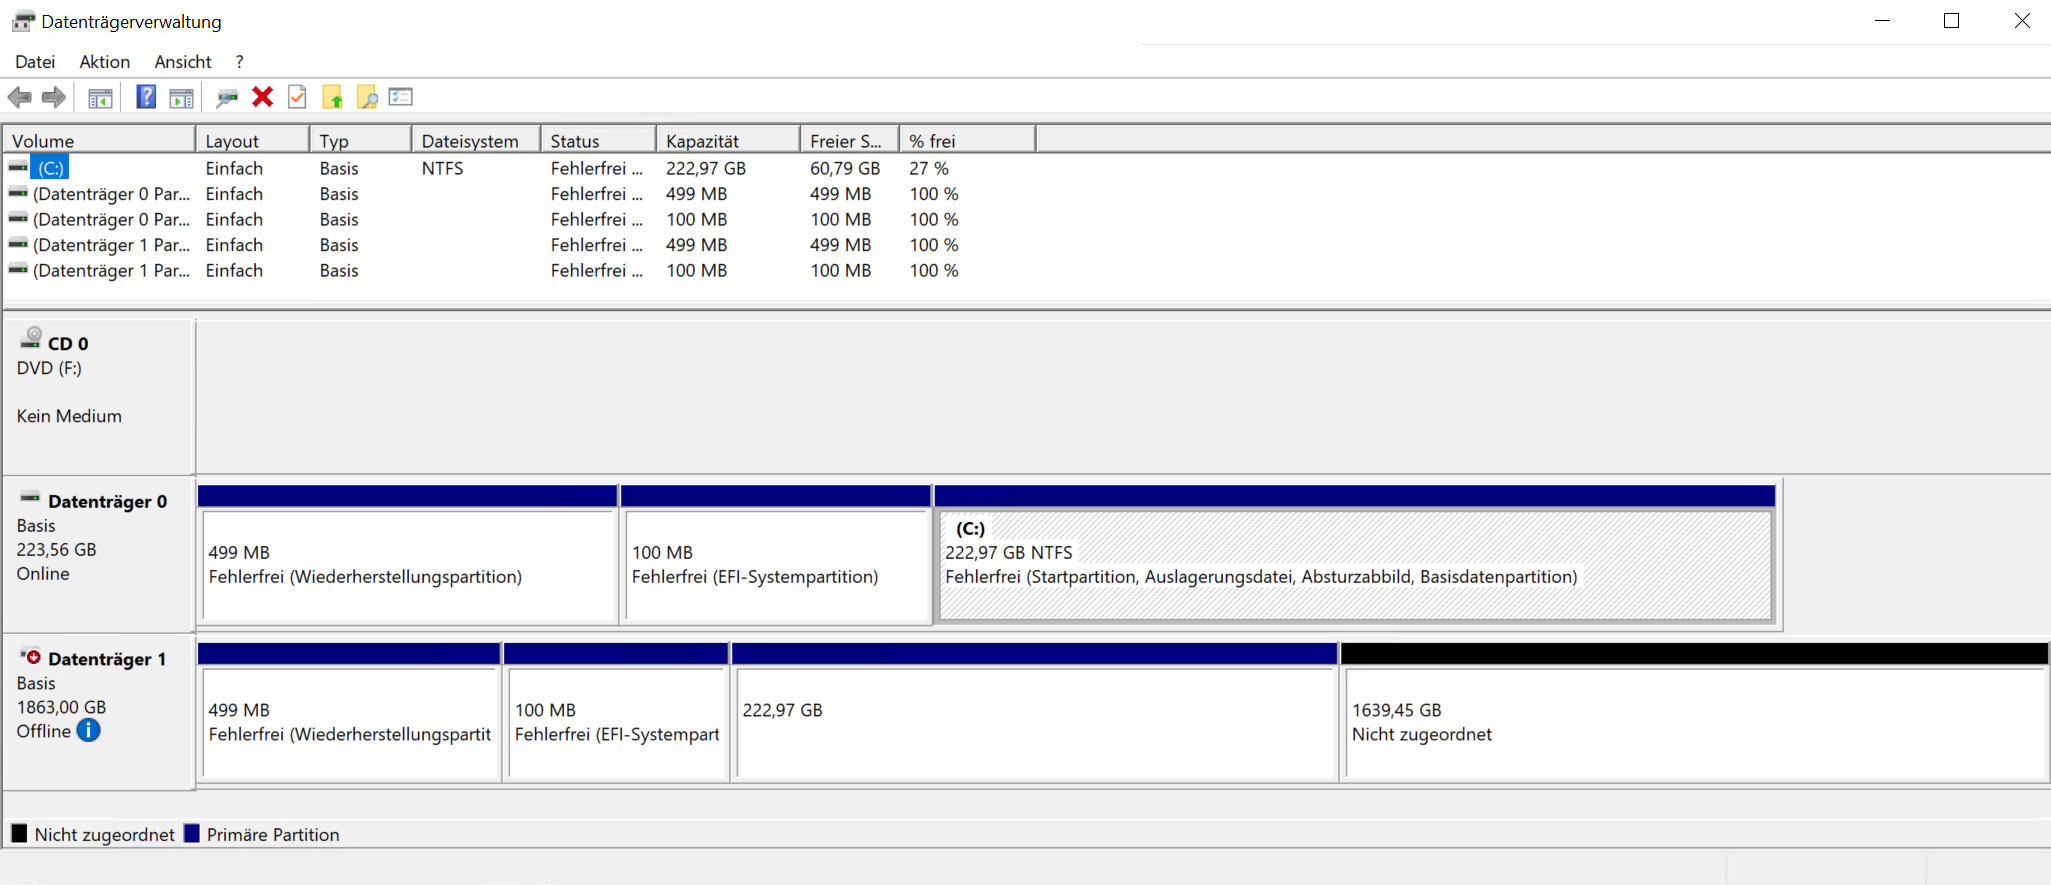2051x885 pixels.
Task: Click the Kein Medium text
Action: click(69, 416)
